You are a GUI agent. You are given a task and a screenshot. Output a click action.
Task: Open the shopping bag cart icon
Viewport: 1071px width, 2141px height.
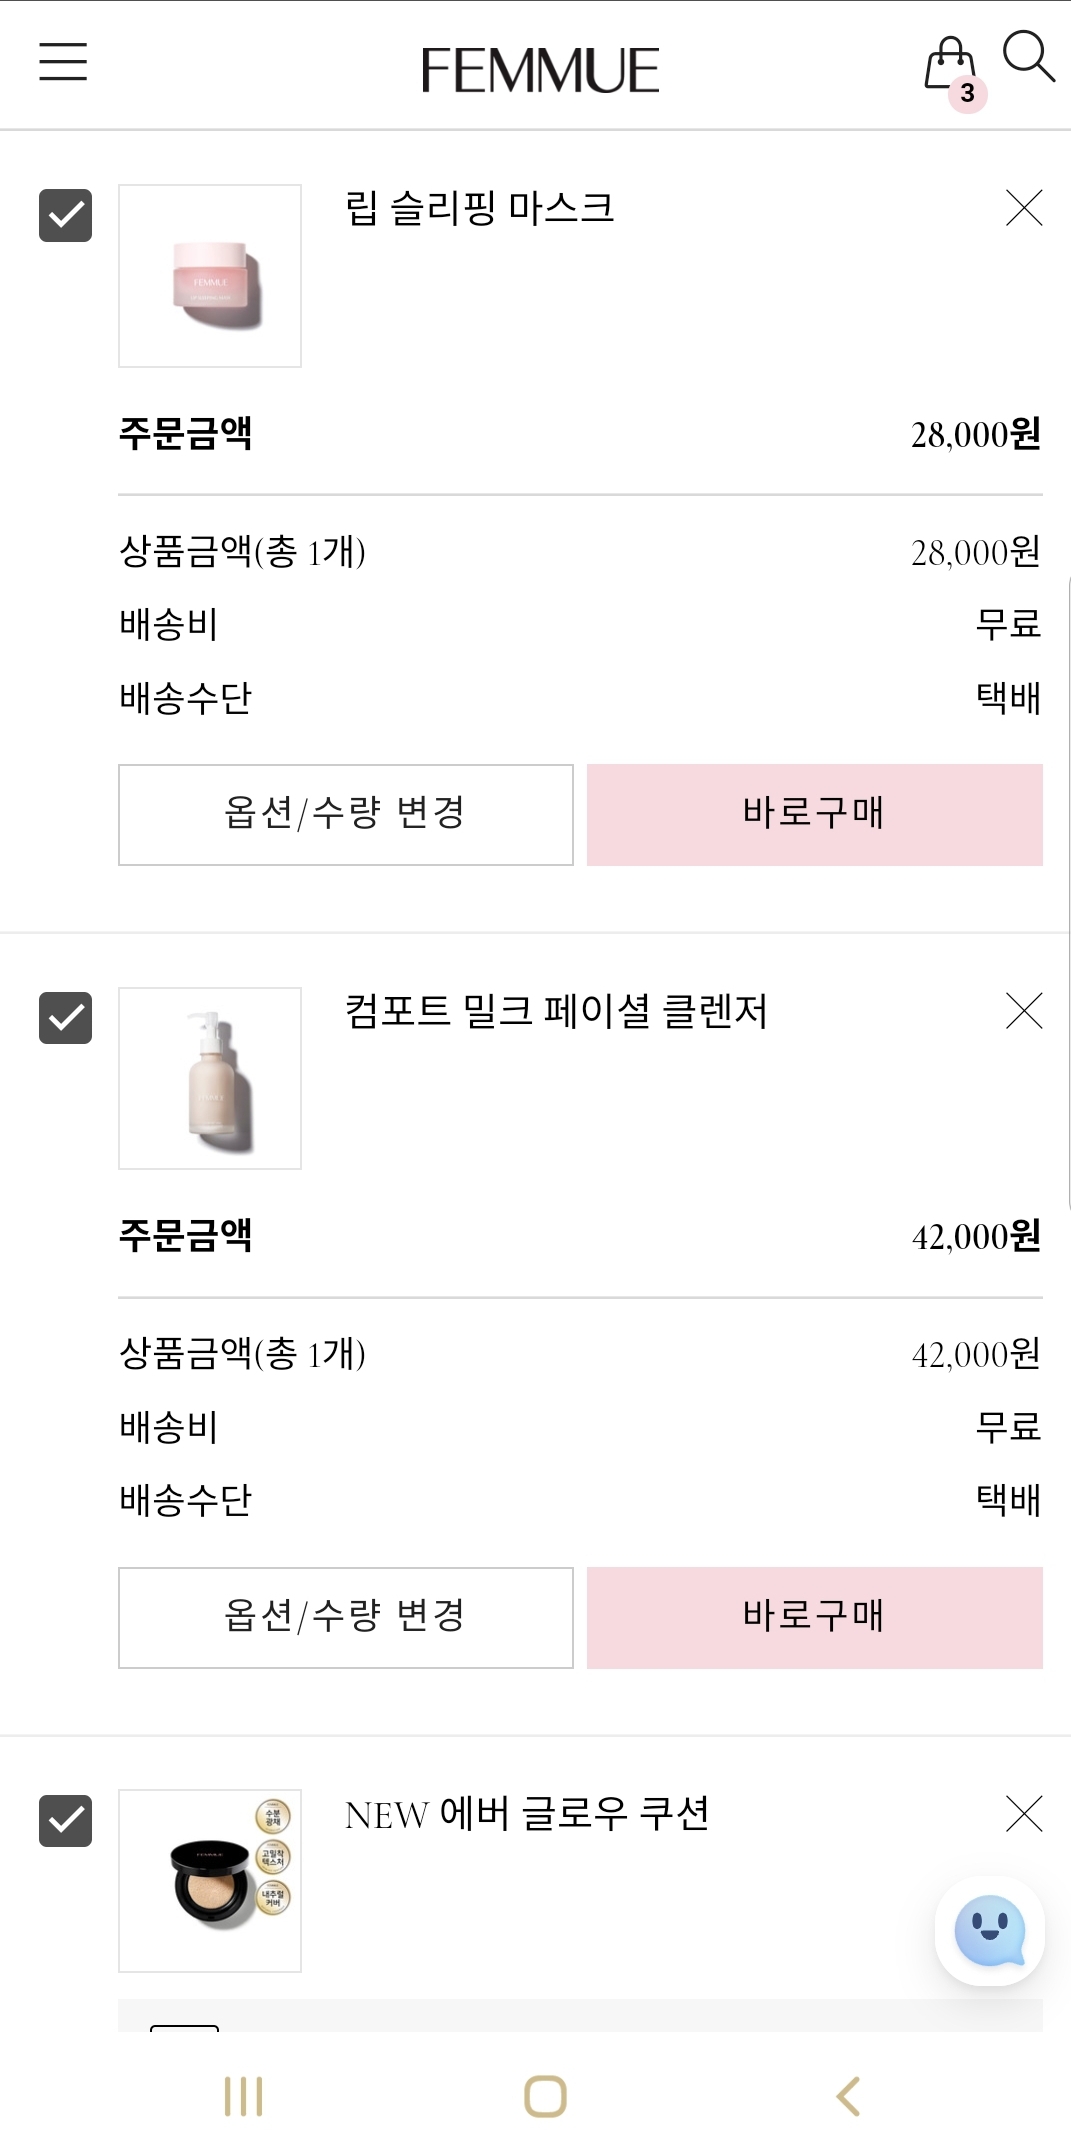[x=952, y=70]
